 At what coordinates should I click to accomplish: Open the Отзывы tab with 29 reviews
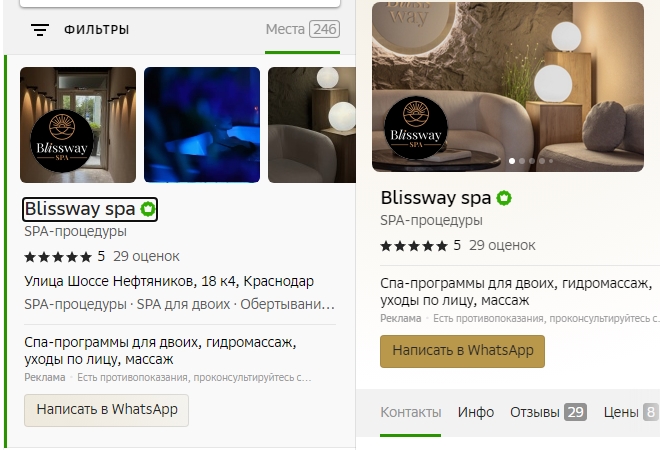(548, 412)
